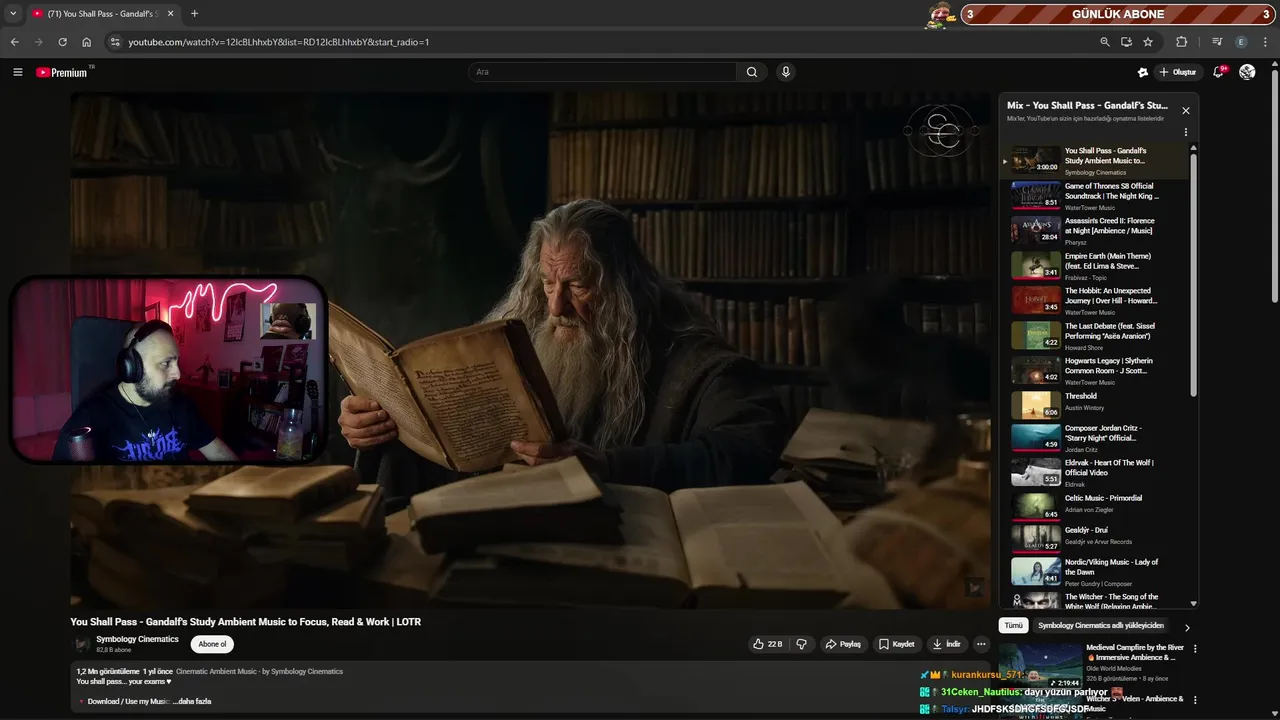
Task: Dislike the video with thumbs down
Action: 801,644
